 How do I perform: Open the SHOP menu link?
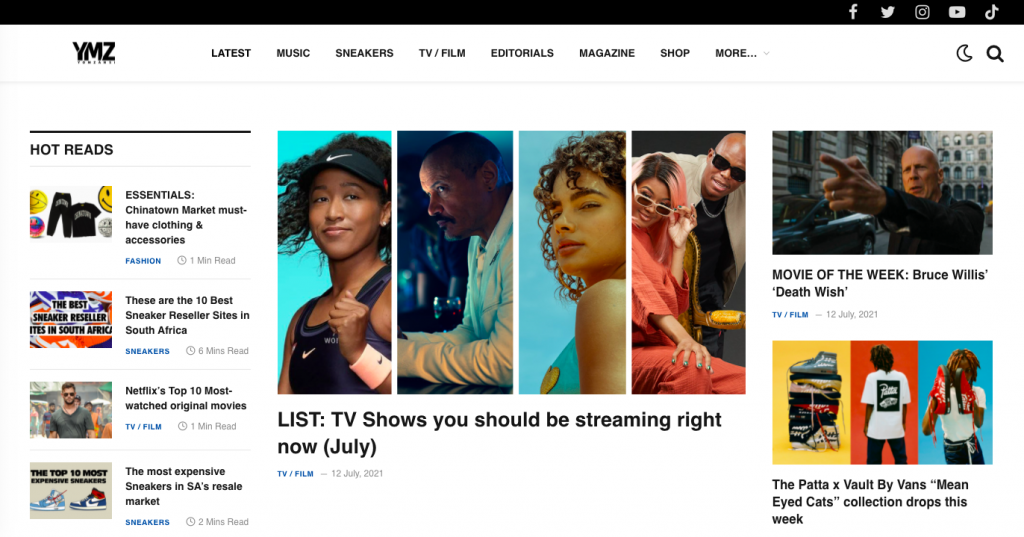coord(675,53)
